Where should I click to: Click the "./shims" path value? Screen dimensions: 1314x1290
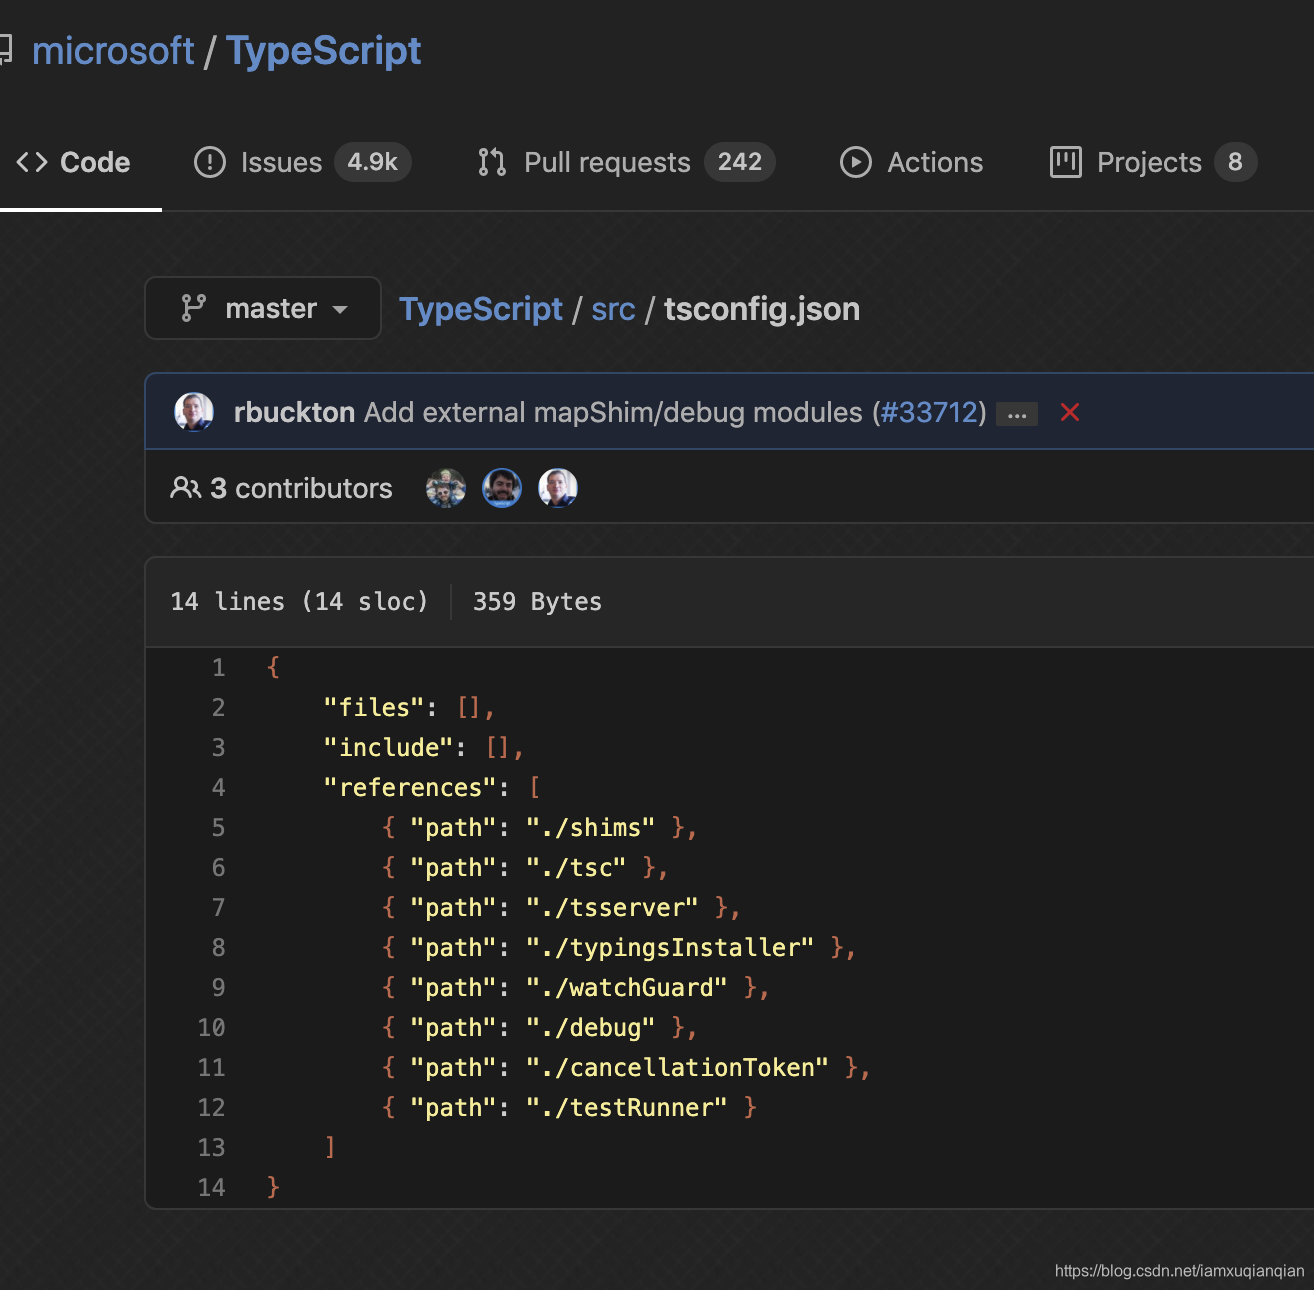pos(590,827)
